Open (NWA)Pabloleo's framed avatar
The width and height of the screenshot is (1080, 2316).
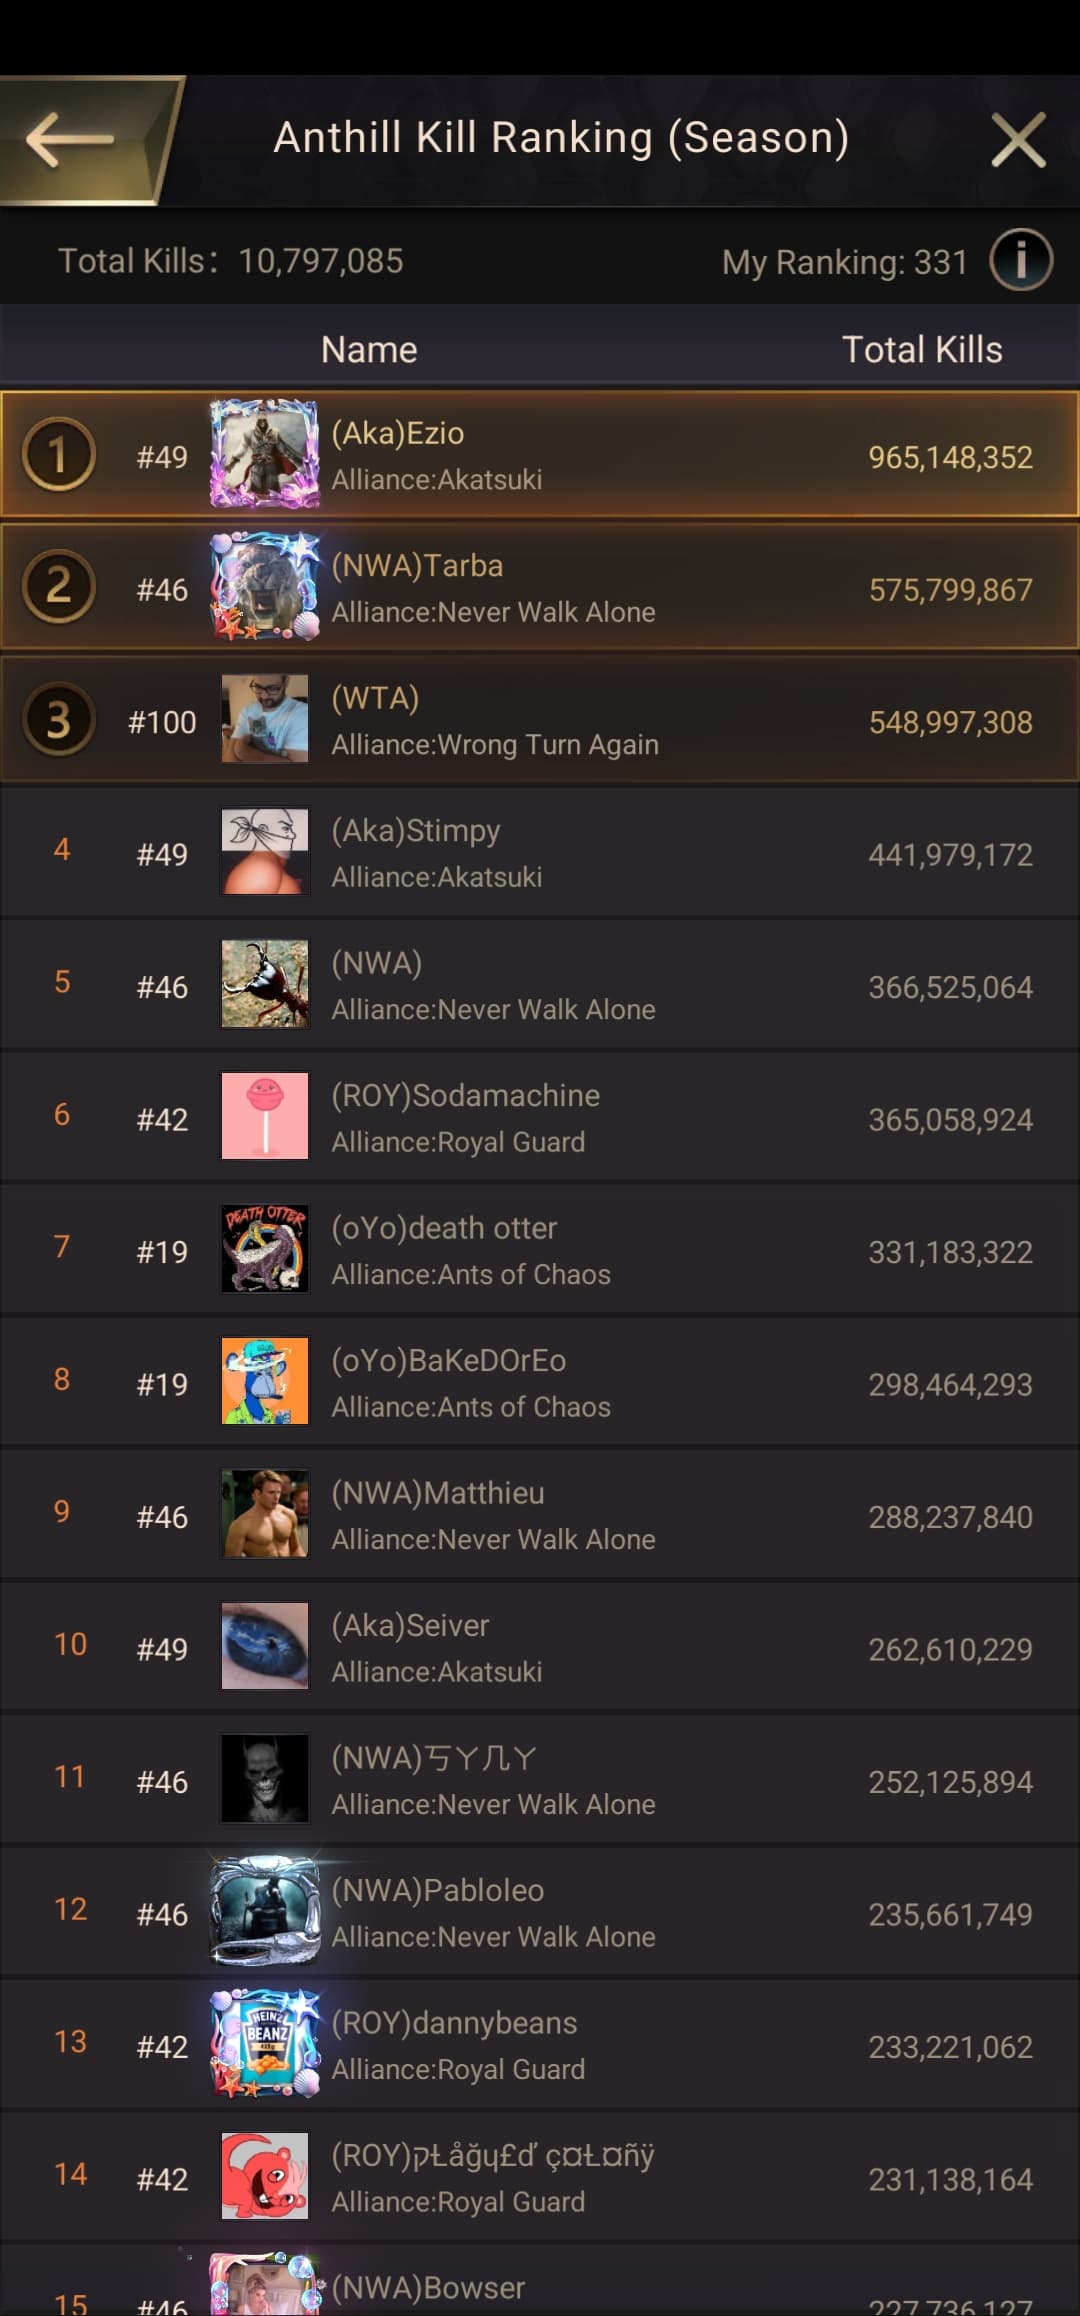tap(265, 1911)
